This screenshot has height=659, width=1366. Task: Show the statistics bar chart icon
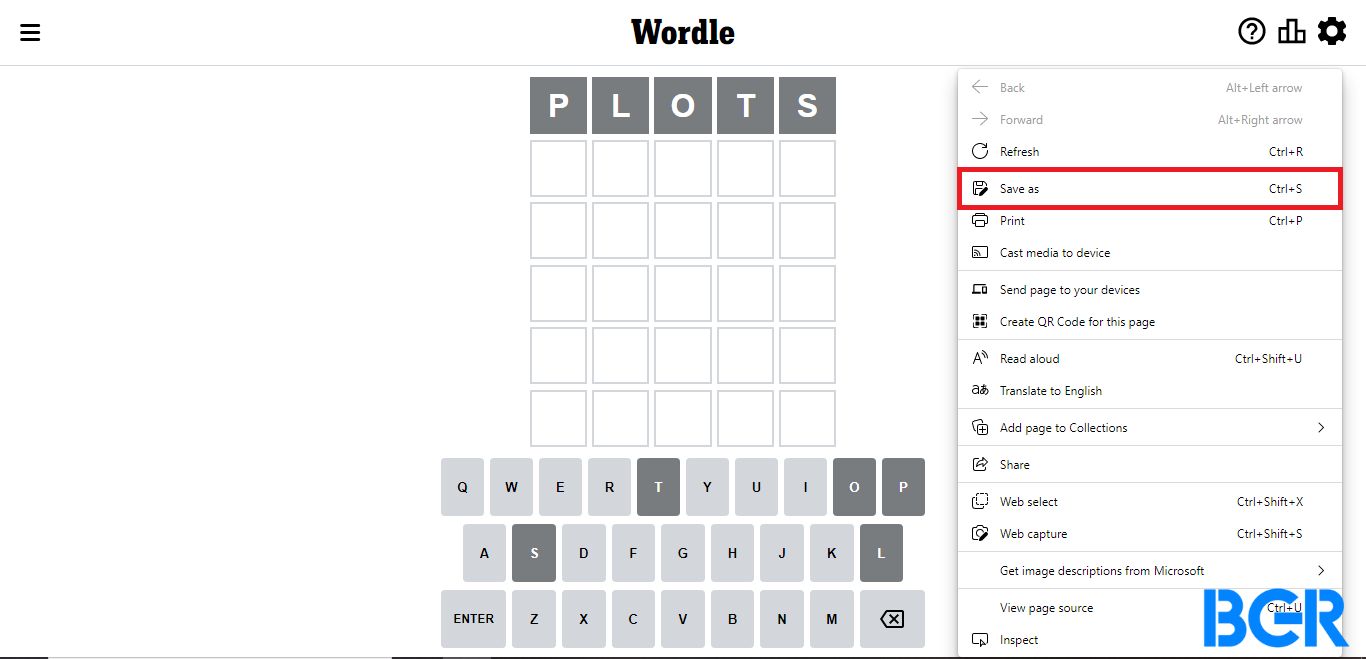point(1291,32)
